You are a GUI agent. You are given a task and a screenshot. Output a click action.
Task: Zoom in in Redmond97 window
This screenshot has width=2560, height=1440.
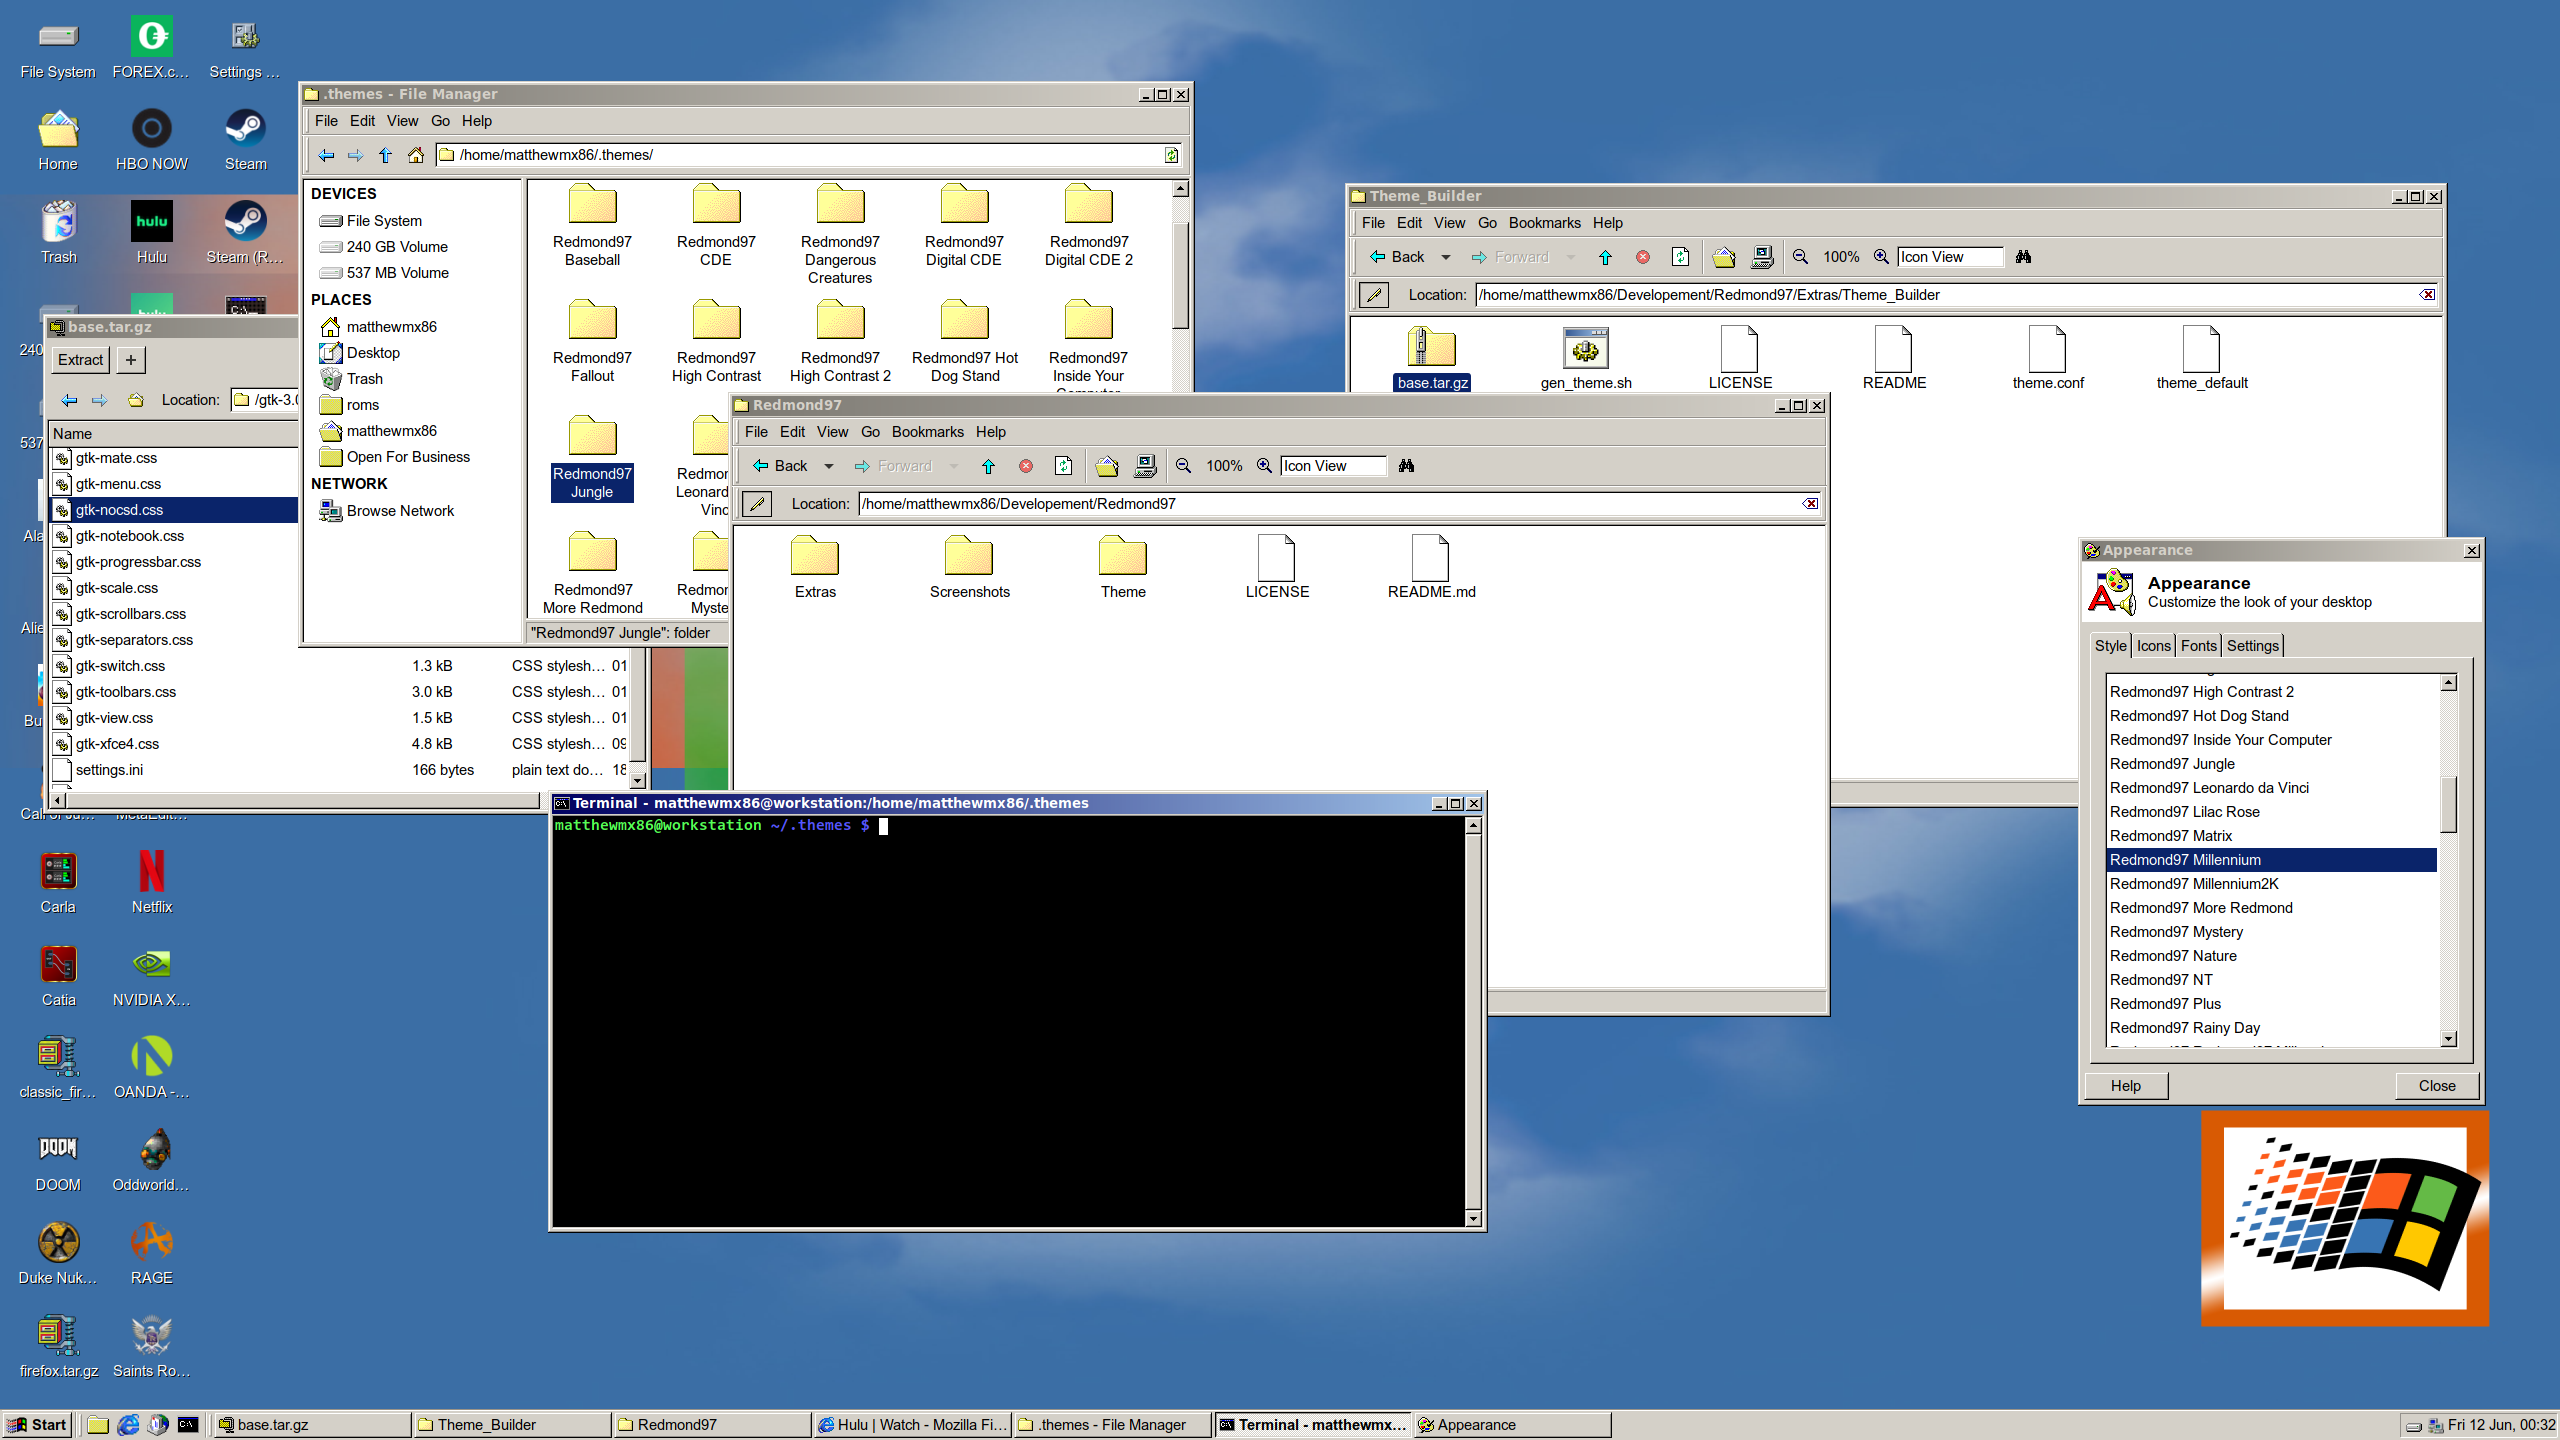[x=1264, y=466]
